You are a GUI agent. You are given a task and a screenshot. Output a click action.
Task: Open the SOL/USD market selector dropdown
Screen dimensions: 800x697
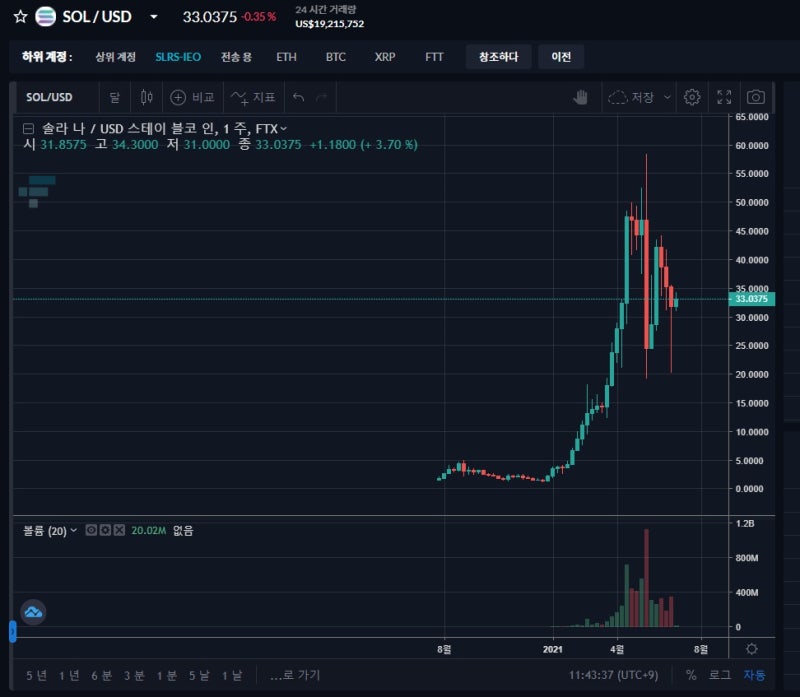154,17
